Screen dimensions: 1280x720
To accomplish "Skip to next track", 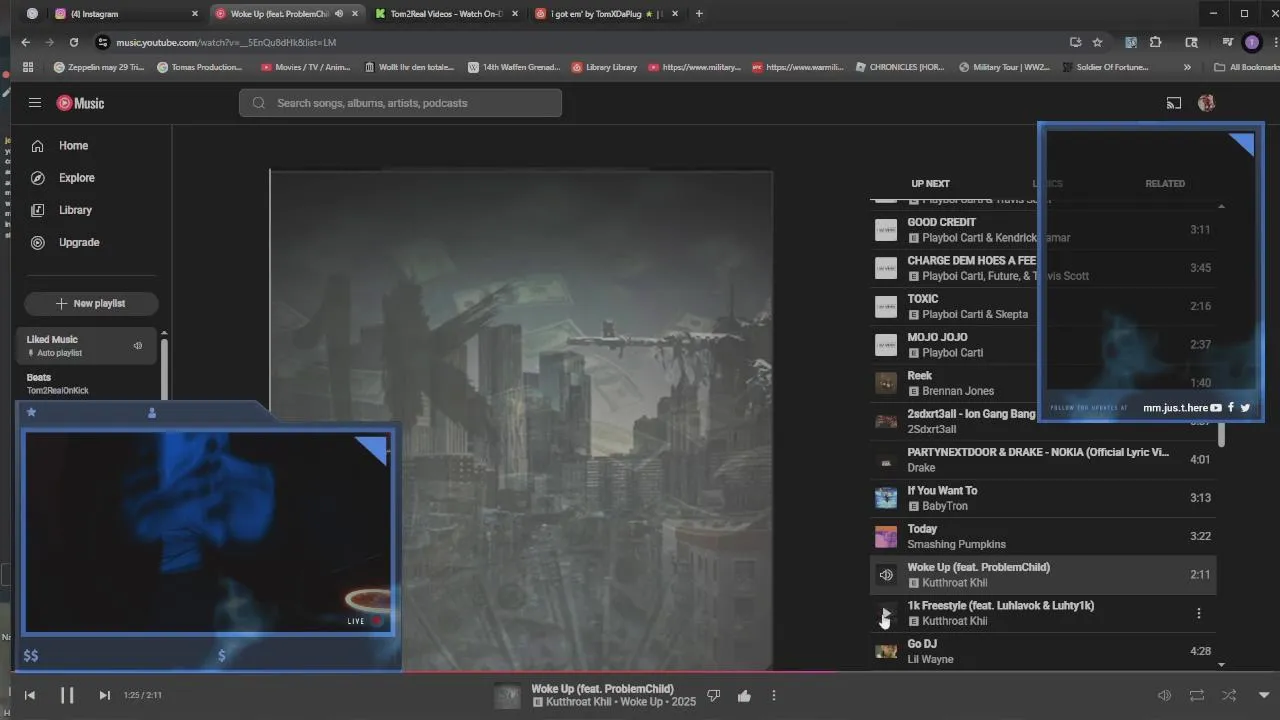I will click(104, 695).
